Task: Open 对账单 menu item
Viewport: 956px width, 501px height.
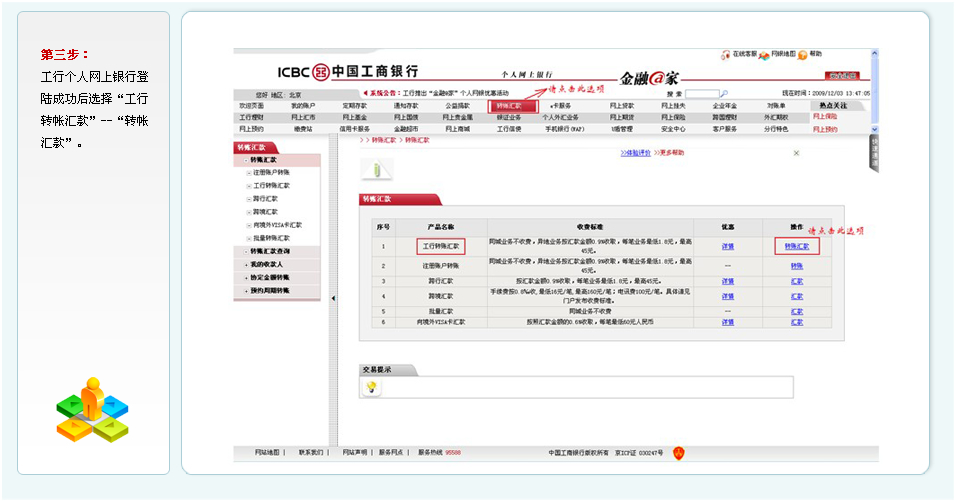Action: pos(776,106)
